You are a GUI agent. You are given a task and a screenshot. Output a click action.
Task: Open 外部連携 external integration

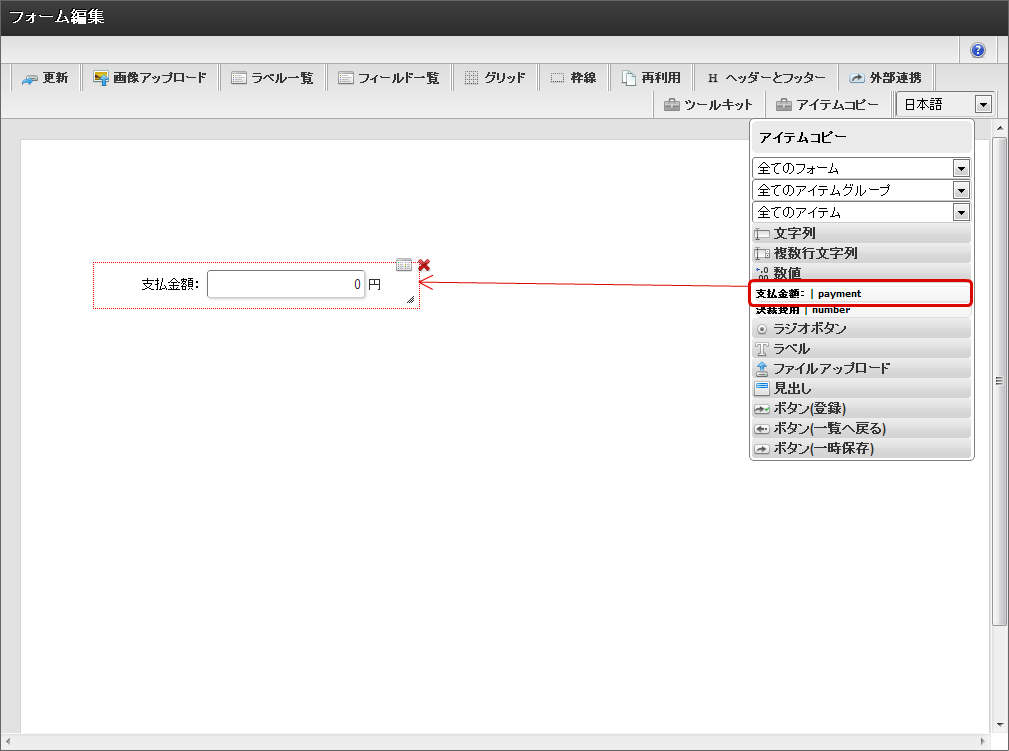coord(886,78)
